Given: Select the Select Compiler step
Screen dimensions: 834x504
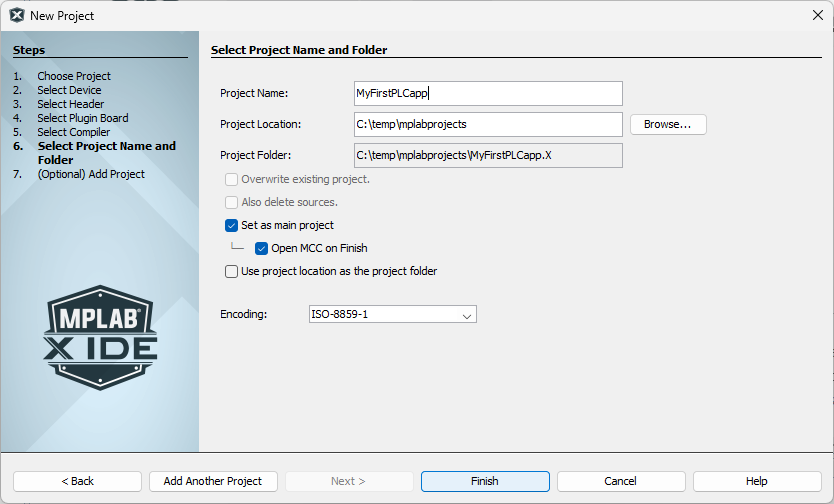Looking at the screenshot, I should pyautogui.click(x=74, y=132).
